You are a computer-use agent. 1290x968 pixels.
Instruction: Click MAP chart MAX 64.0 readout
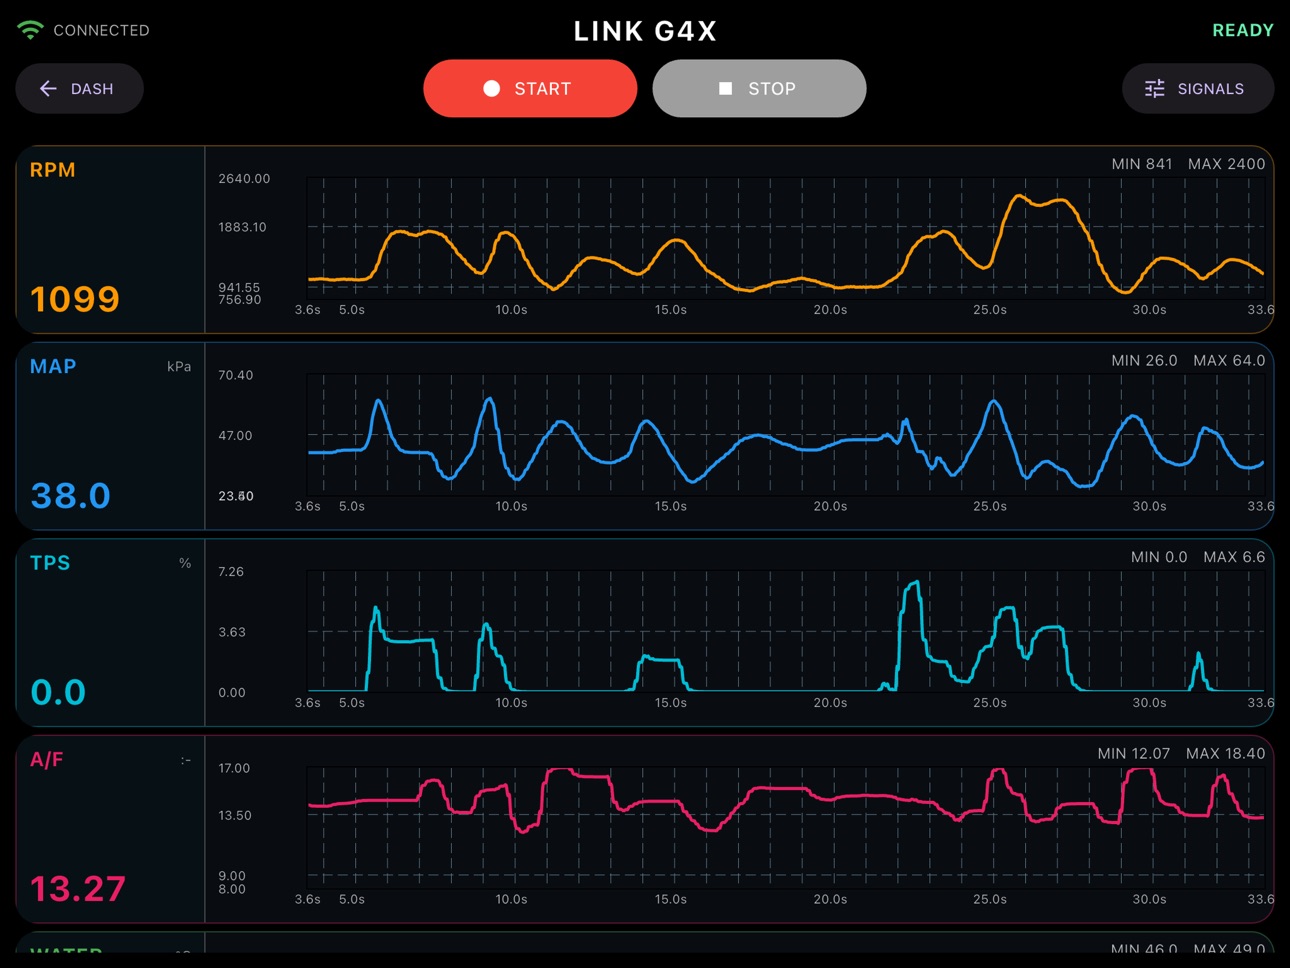(1229, 360)
